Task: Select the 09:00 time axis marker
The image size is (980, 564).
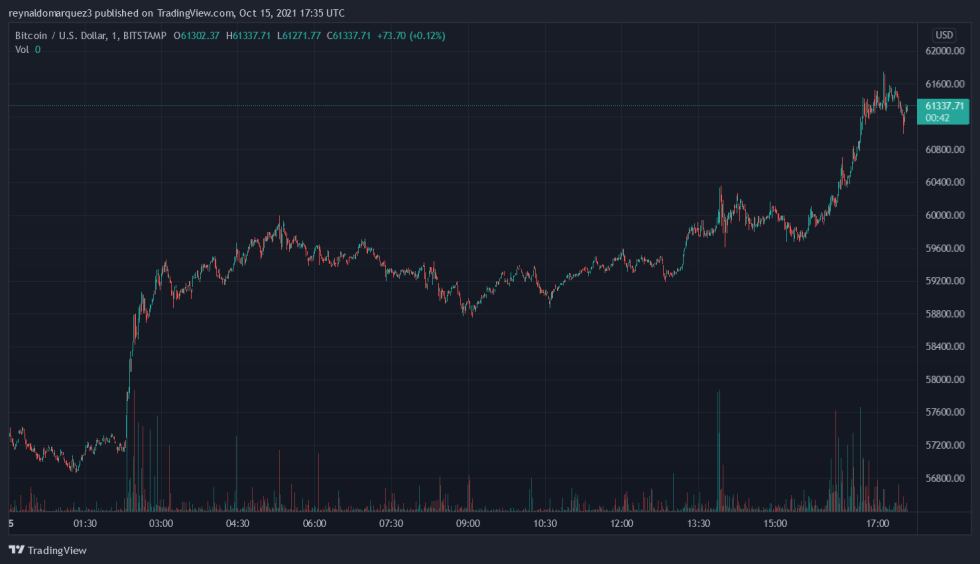Action: [468, 523]
